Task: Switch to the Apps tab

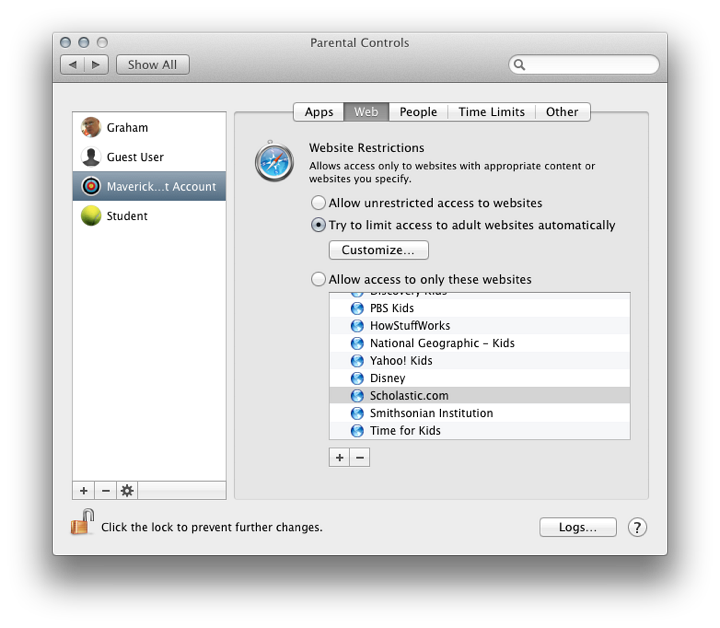Action: pos(319,112)
